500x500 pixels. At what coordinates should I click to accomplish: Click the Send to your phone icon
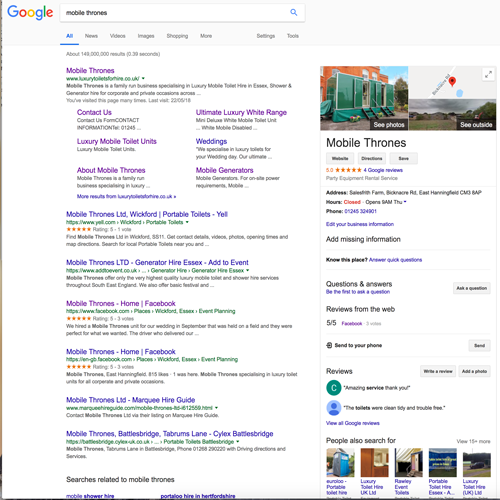pos(329,345)
